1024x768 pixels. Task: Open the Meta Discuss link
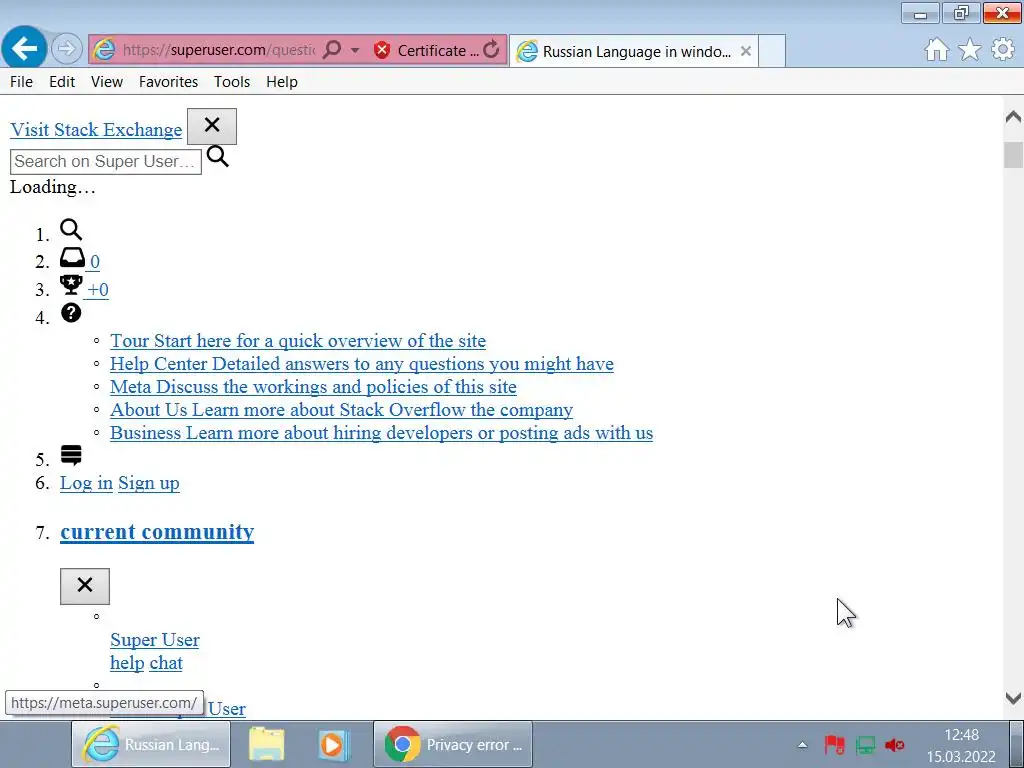pyautogui.click(x=313, y=387)
